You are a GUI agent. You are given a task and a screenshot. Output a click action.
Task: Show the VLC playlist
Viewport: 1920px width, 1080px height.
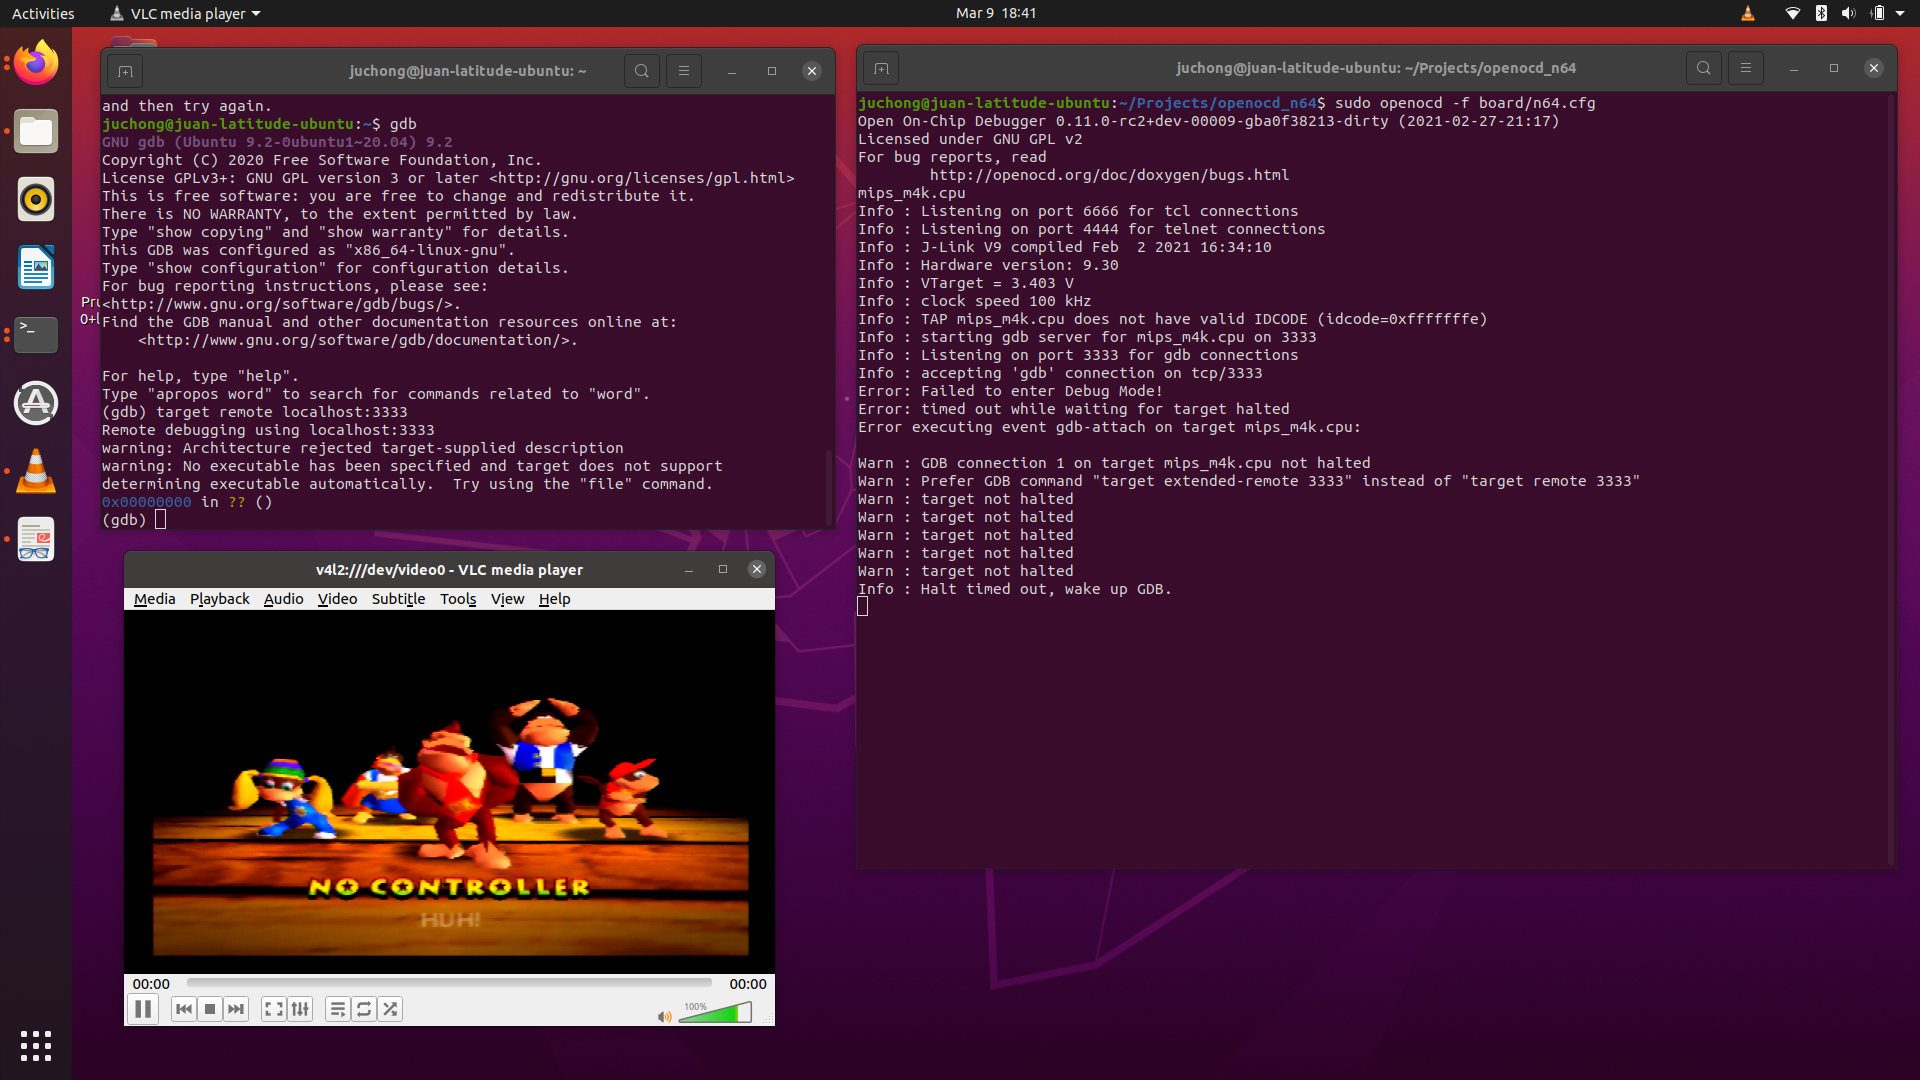338,1009
